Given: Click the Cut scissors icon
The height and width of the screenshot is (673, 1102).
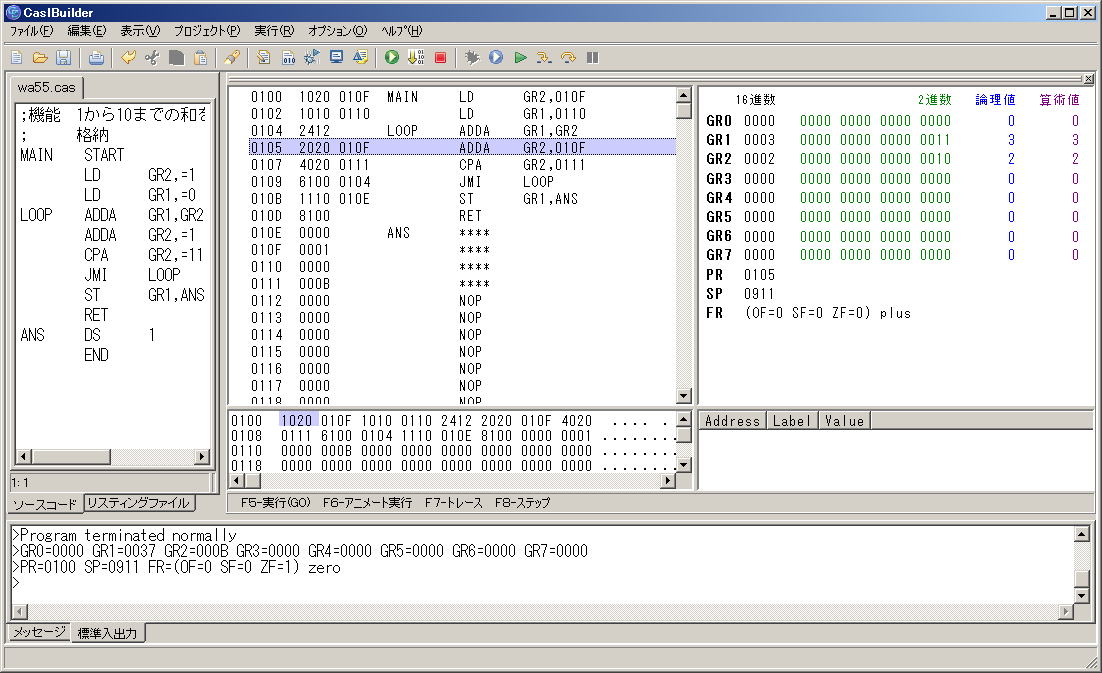Looking at the screenshot, I should tap(152, 58).
